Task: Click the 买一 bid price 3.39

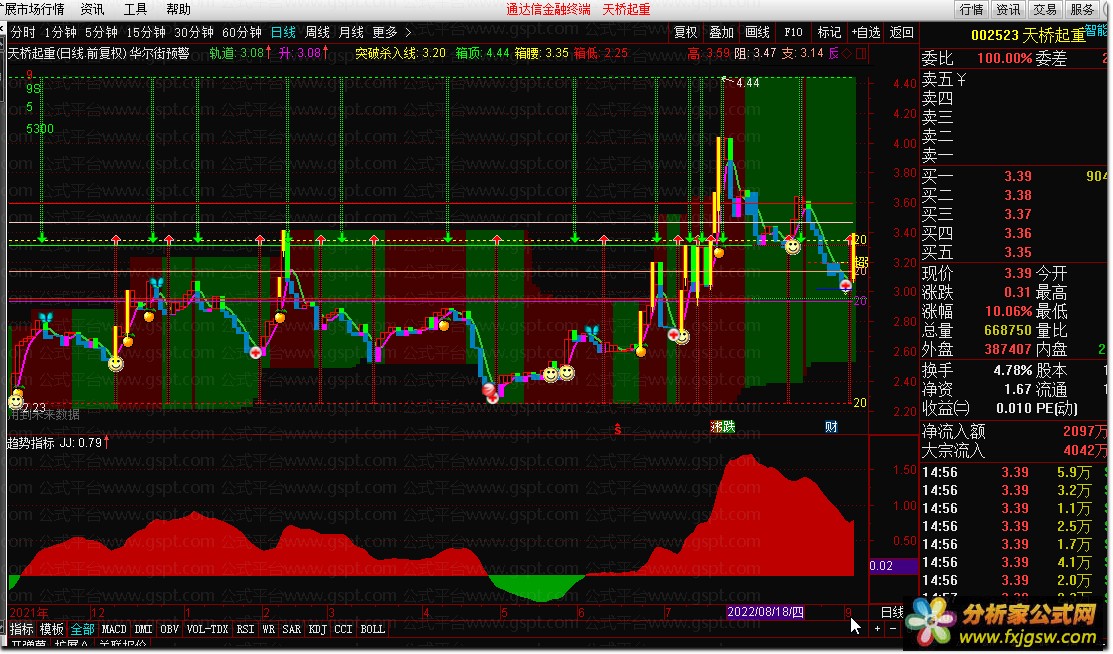Action: (1017, 176)
